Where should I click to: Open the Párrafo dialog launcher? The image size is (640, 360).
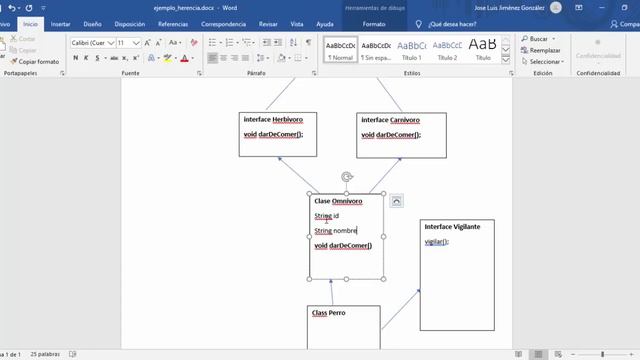click(x=314, y=73)
